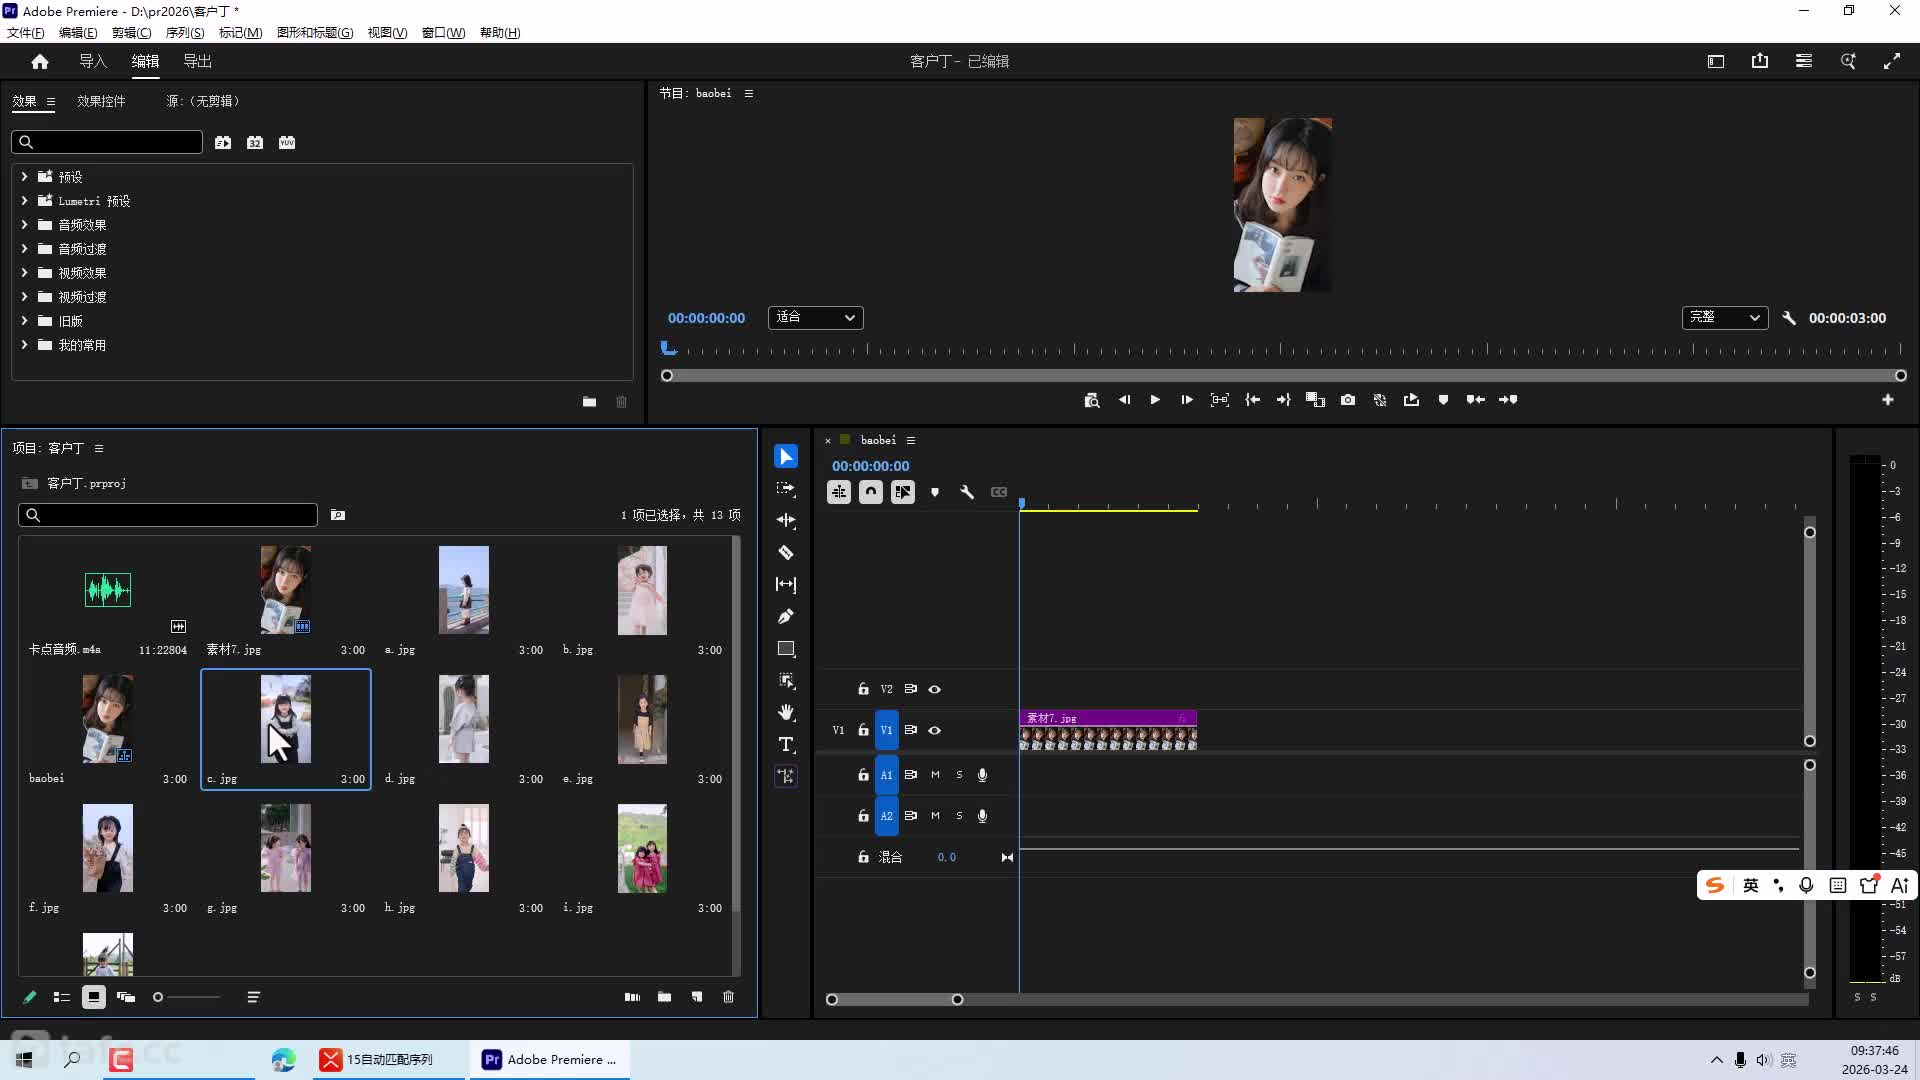
Task: Toggle Linked Selection in timeline
Action: [903, 492]
